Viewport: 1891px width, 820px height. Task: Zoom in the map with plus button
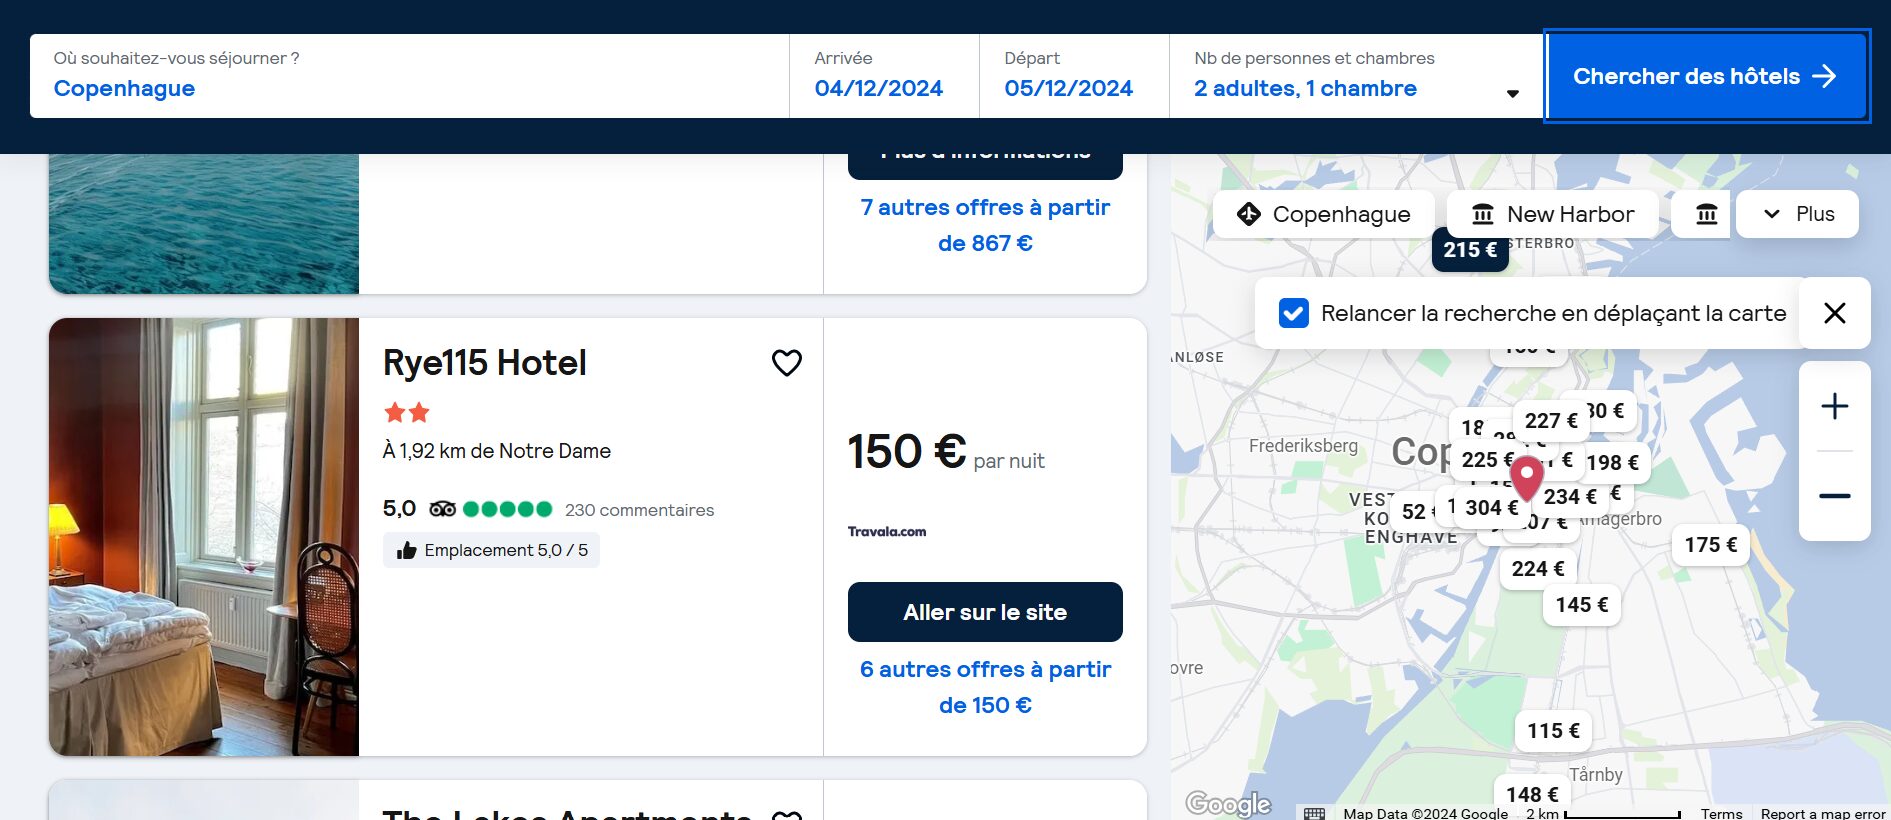(x=1834, y=406)
